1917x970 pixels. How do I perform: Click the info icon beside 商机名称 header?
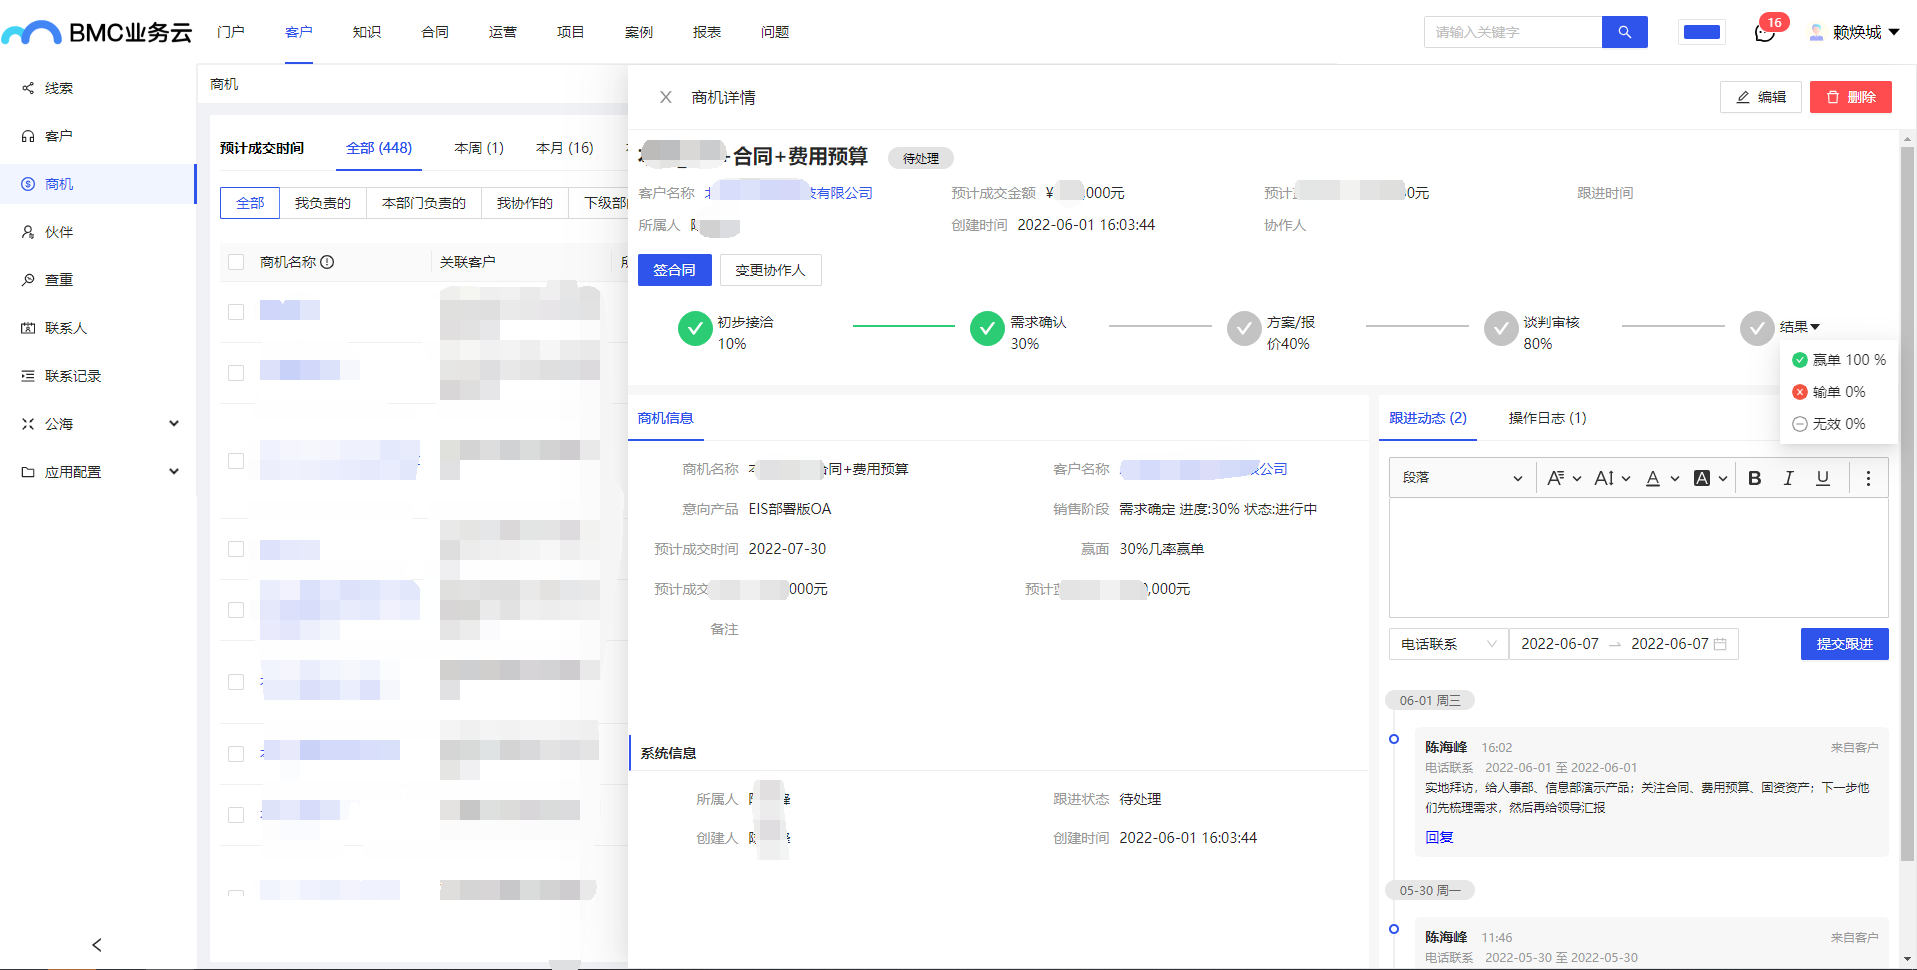point(327,262)
